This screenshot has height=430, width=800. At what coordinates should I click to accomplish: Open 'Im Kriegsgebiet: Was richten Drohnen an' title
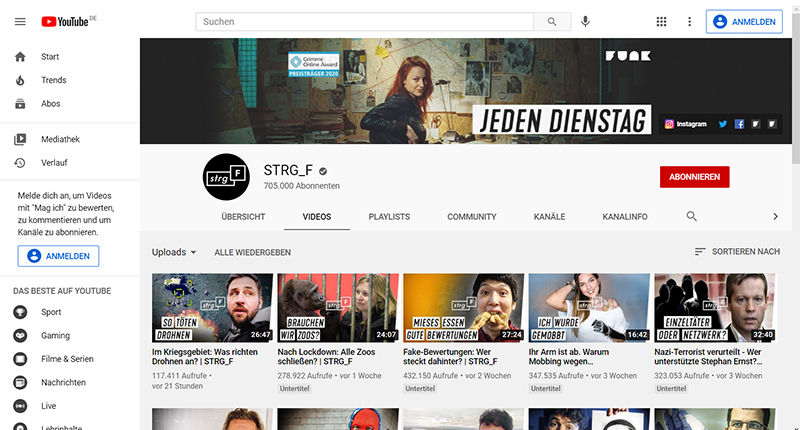pyautogui.click(x=205, y=357)
